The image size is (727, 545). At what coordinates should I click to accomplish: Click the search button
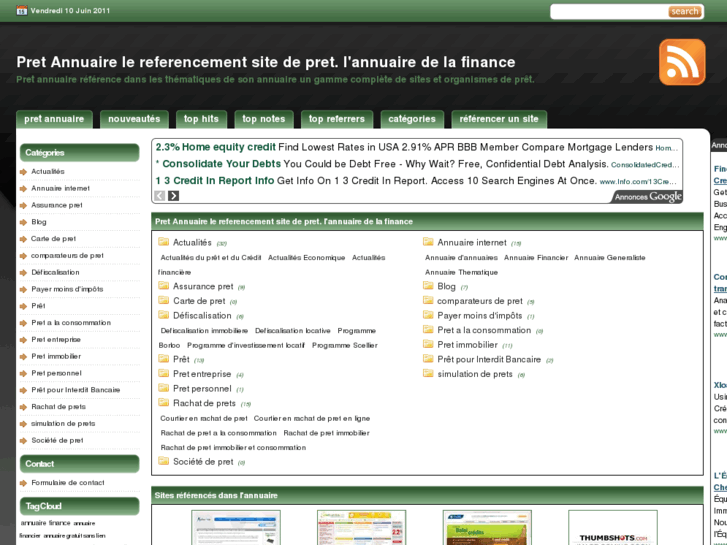click(x=684, y=12)
